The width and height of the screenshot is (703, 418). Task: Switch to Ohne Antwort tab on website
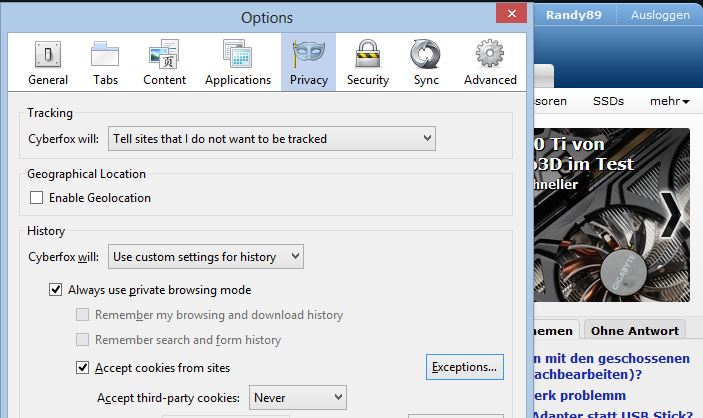(634, 331)
